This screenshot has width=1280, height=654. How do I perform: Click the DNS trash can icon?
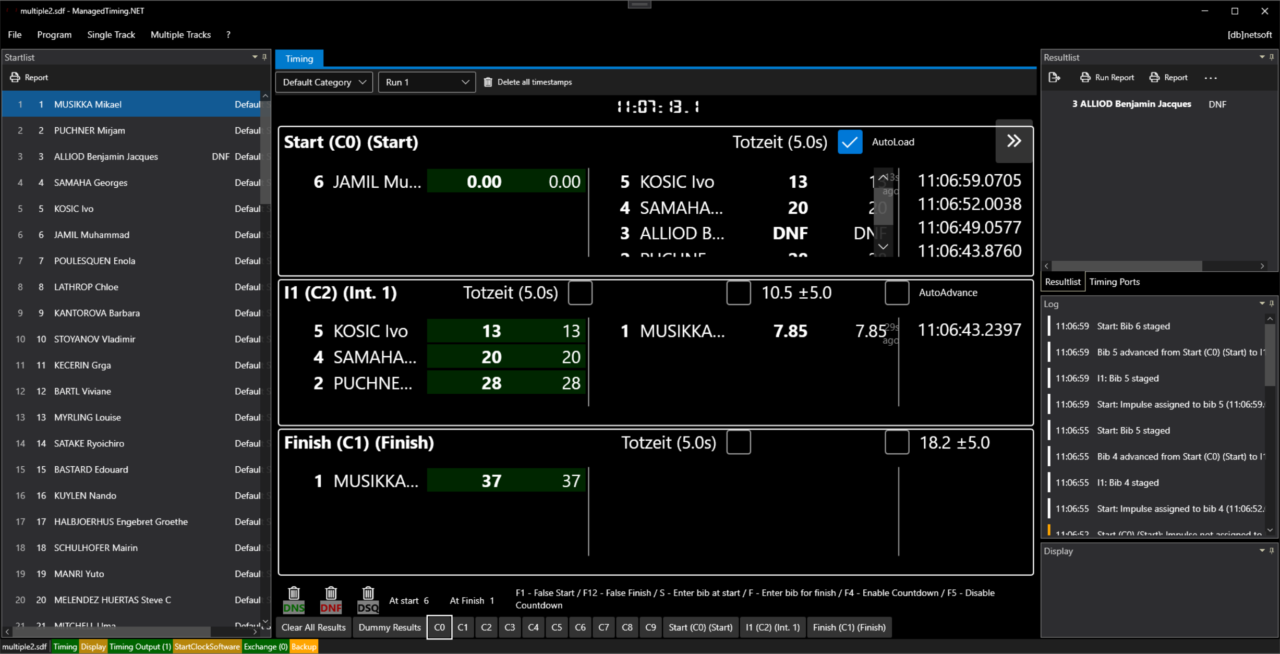294,594
